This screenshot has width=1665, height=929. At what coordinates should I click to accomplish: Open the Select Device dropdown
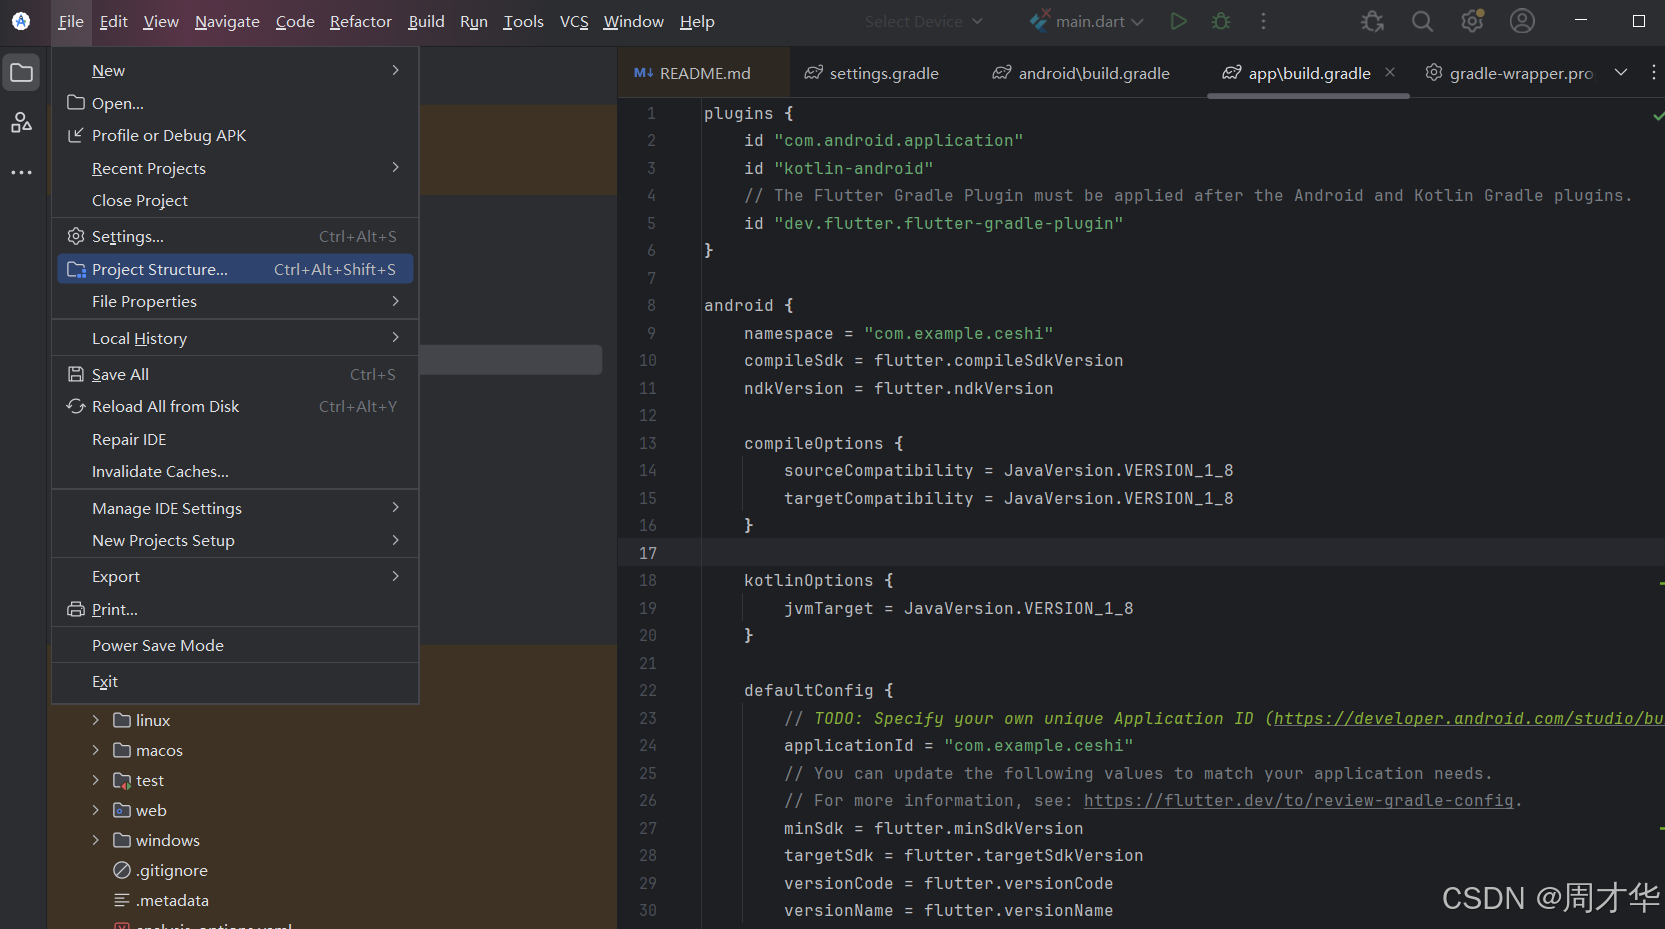pos(923,21)
